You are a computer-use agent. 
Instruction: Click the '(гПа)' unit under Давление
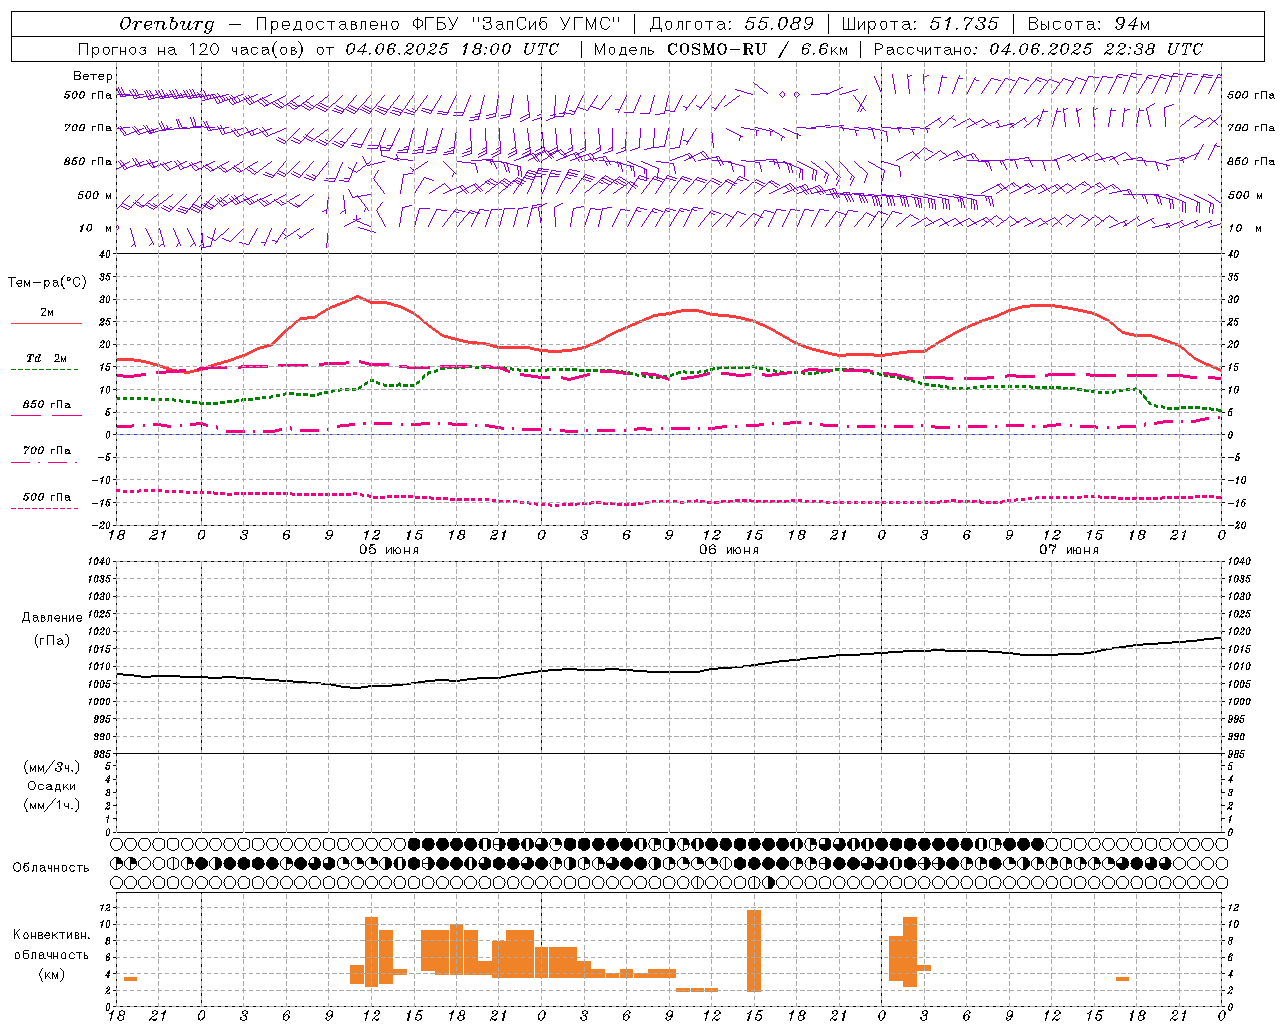click(x=52, y=641)
